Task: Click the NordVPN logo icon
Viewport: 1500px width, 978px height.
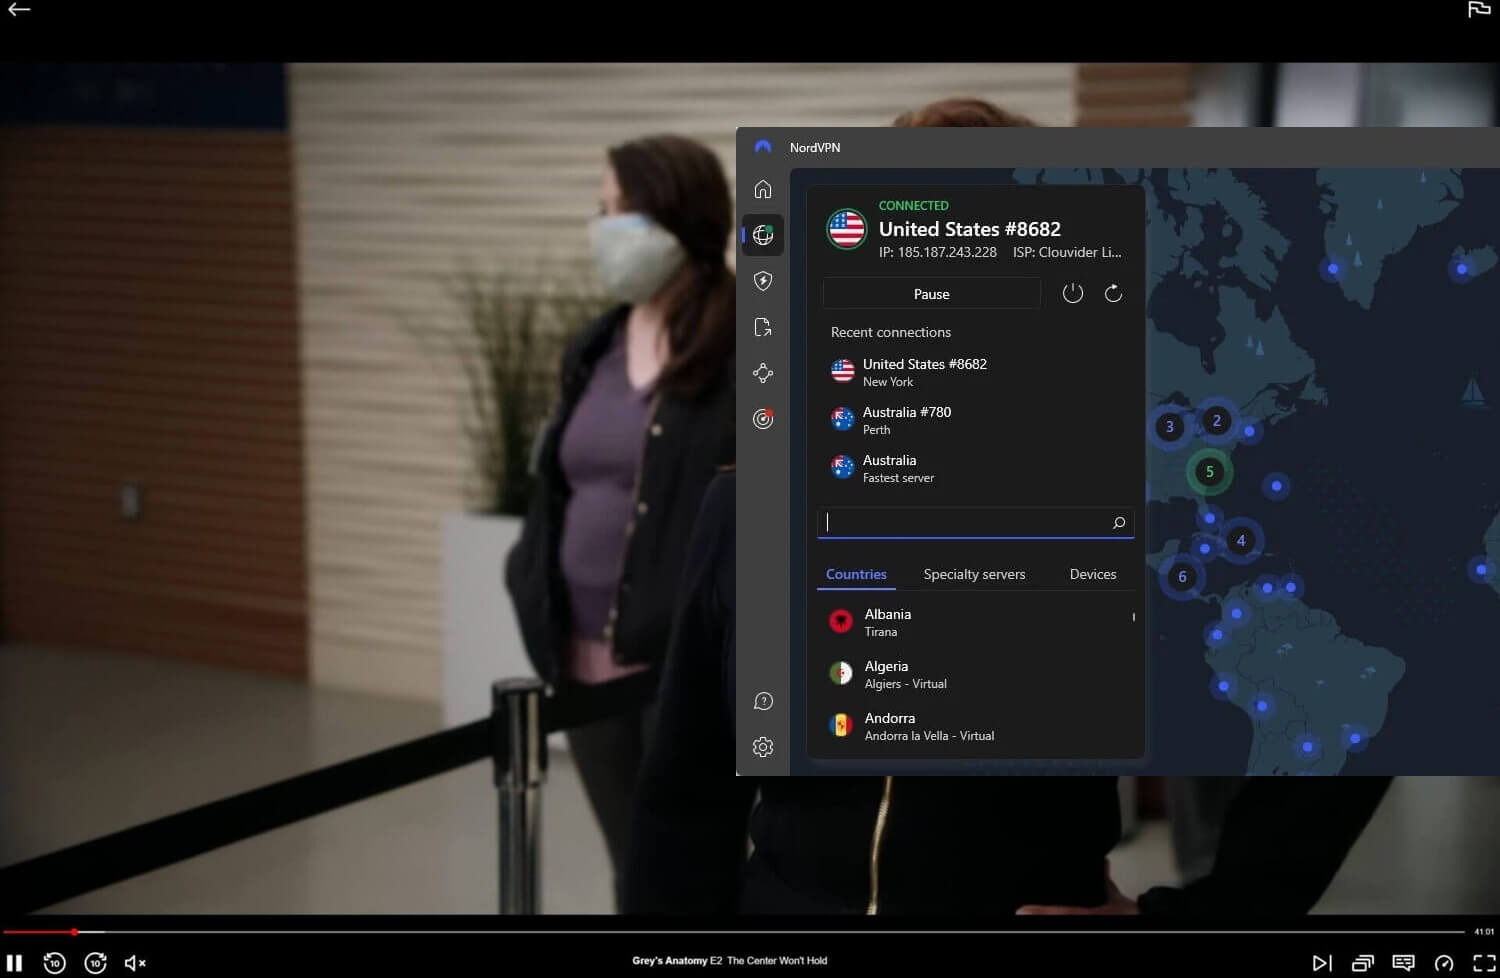Action: pos(763,147)
